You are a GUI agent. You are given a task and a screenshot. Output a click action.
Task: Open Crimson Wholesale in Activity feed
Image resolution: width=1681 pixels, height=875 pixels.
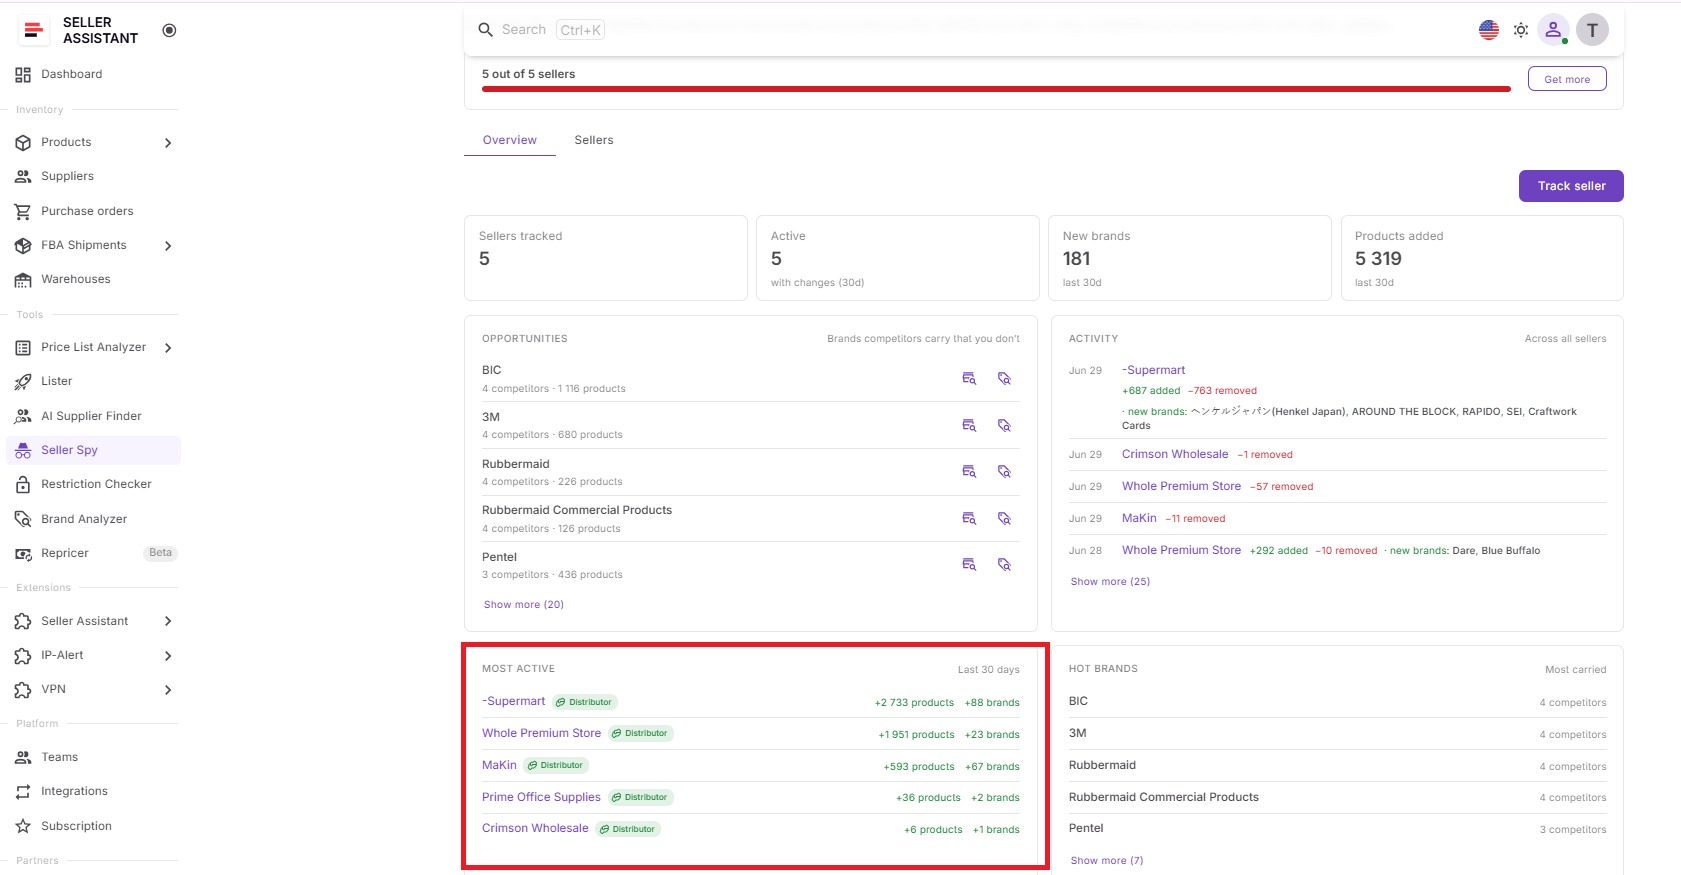[x=1175, y=454]
